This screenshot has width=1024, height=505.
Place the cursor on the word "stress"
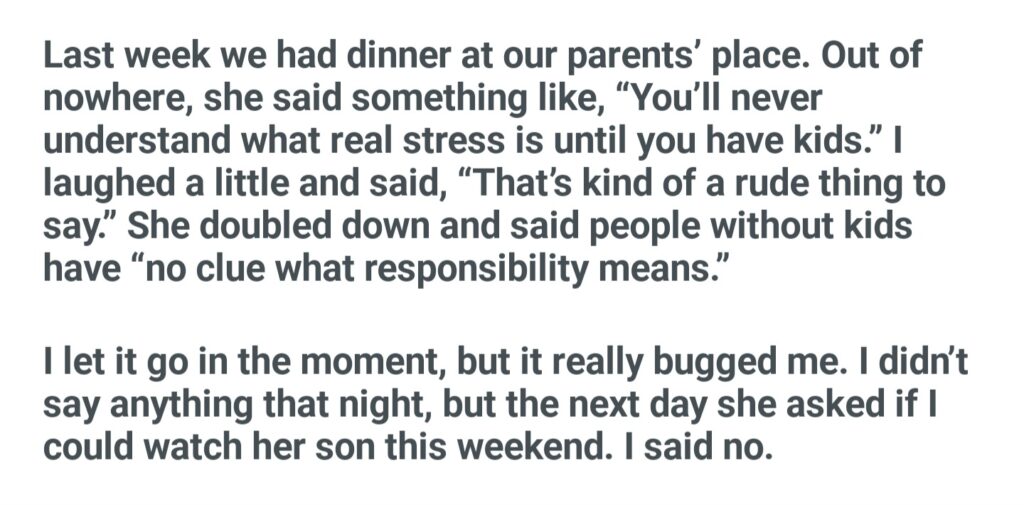click(x=437, y=141)
